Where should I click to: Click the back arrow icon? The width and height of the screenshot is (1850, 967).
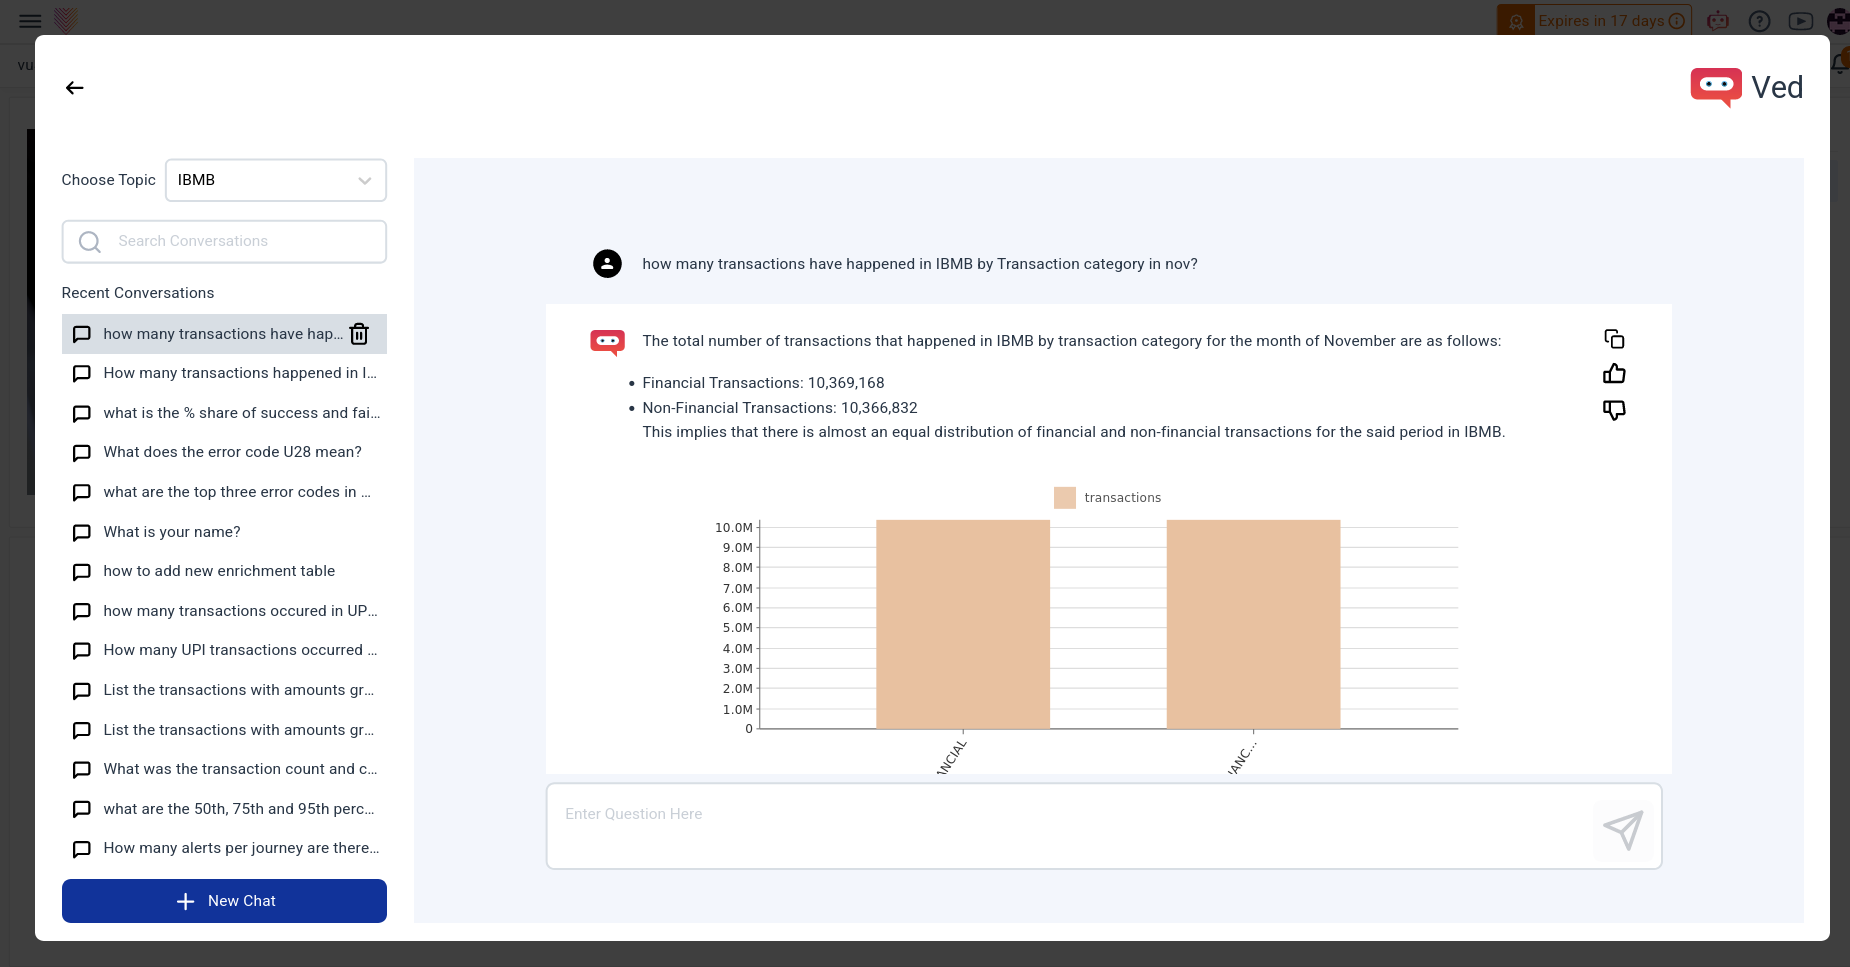pyautogui.click(x=74, y=88)
